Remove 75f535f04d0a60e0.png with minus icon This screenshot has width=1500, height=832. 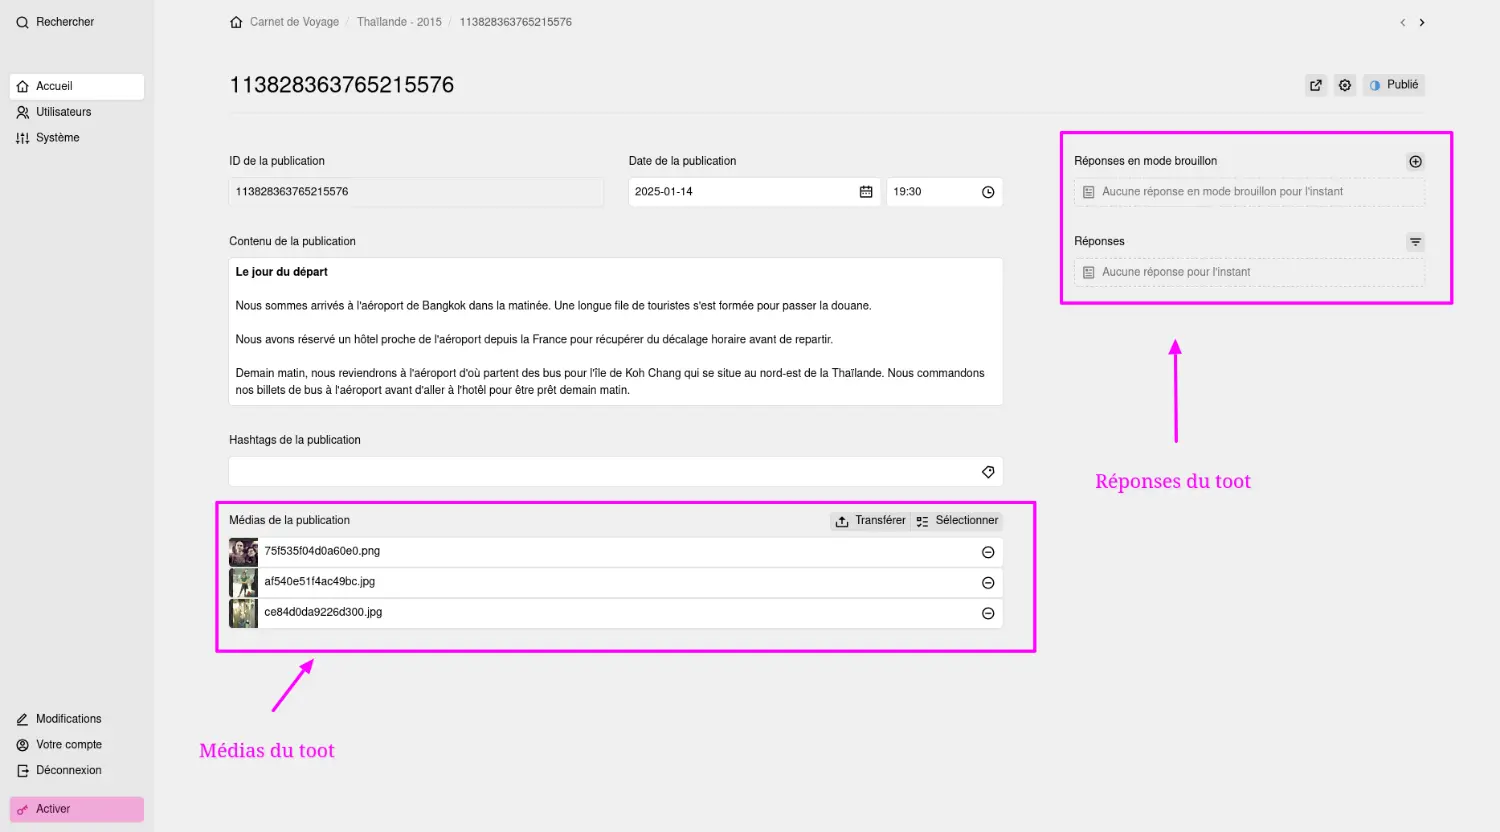(988, 552)
